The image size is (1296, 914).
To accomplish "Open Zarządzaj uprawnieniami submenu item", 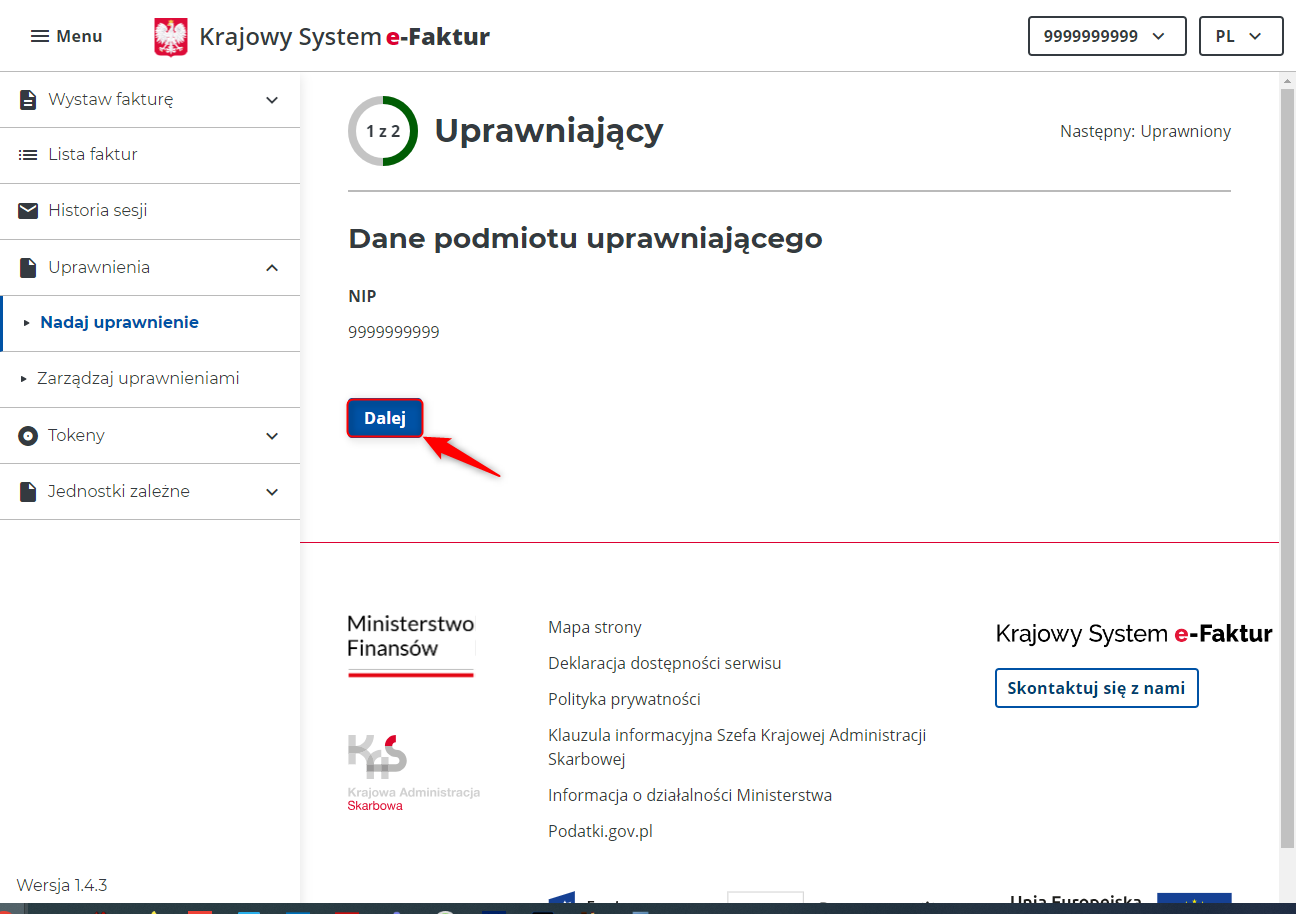I will click(150, 379).
